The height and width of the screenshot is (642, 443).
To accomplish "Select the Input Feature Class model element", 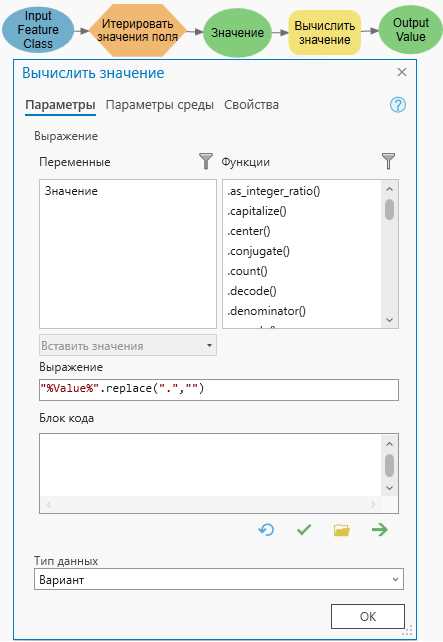I will (38, 30).
